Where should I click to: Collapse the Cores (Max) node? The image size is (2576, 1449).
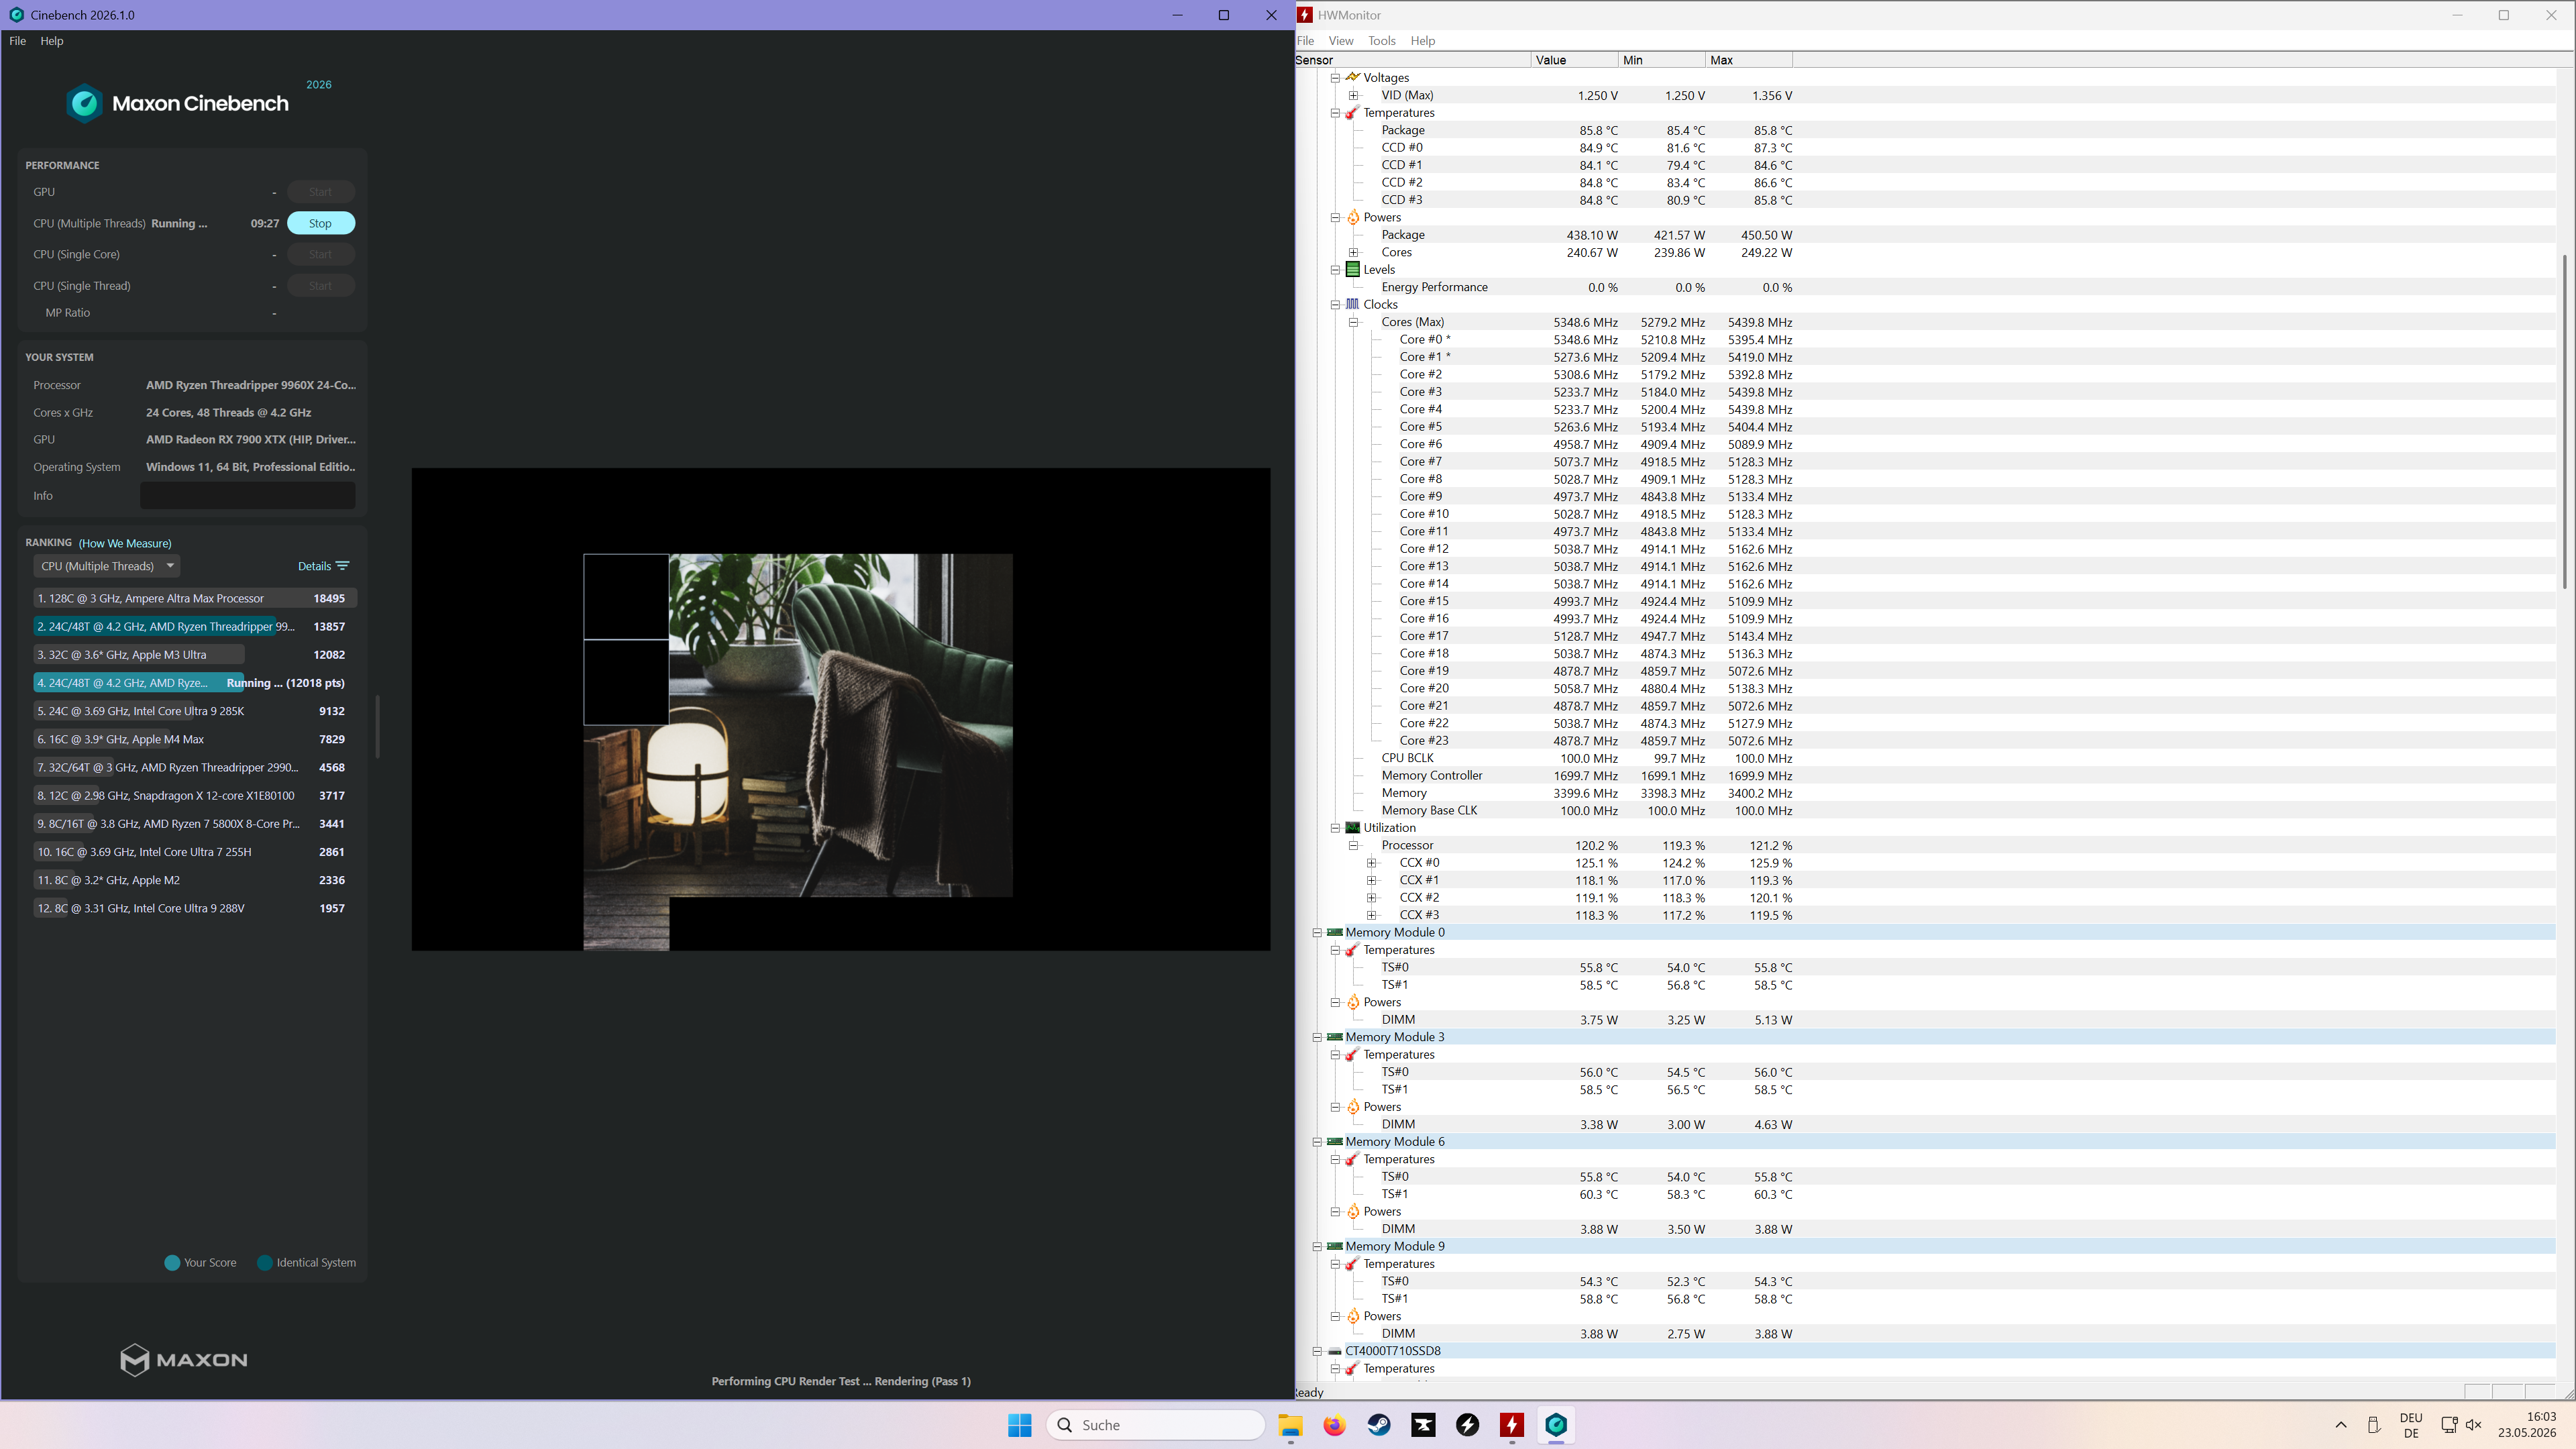(x=1353, y=322)
